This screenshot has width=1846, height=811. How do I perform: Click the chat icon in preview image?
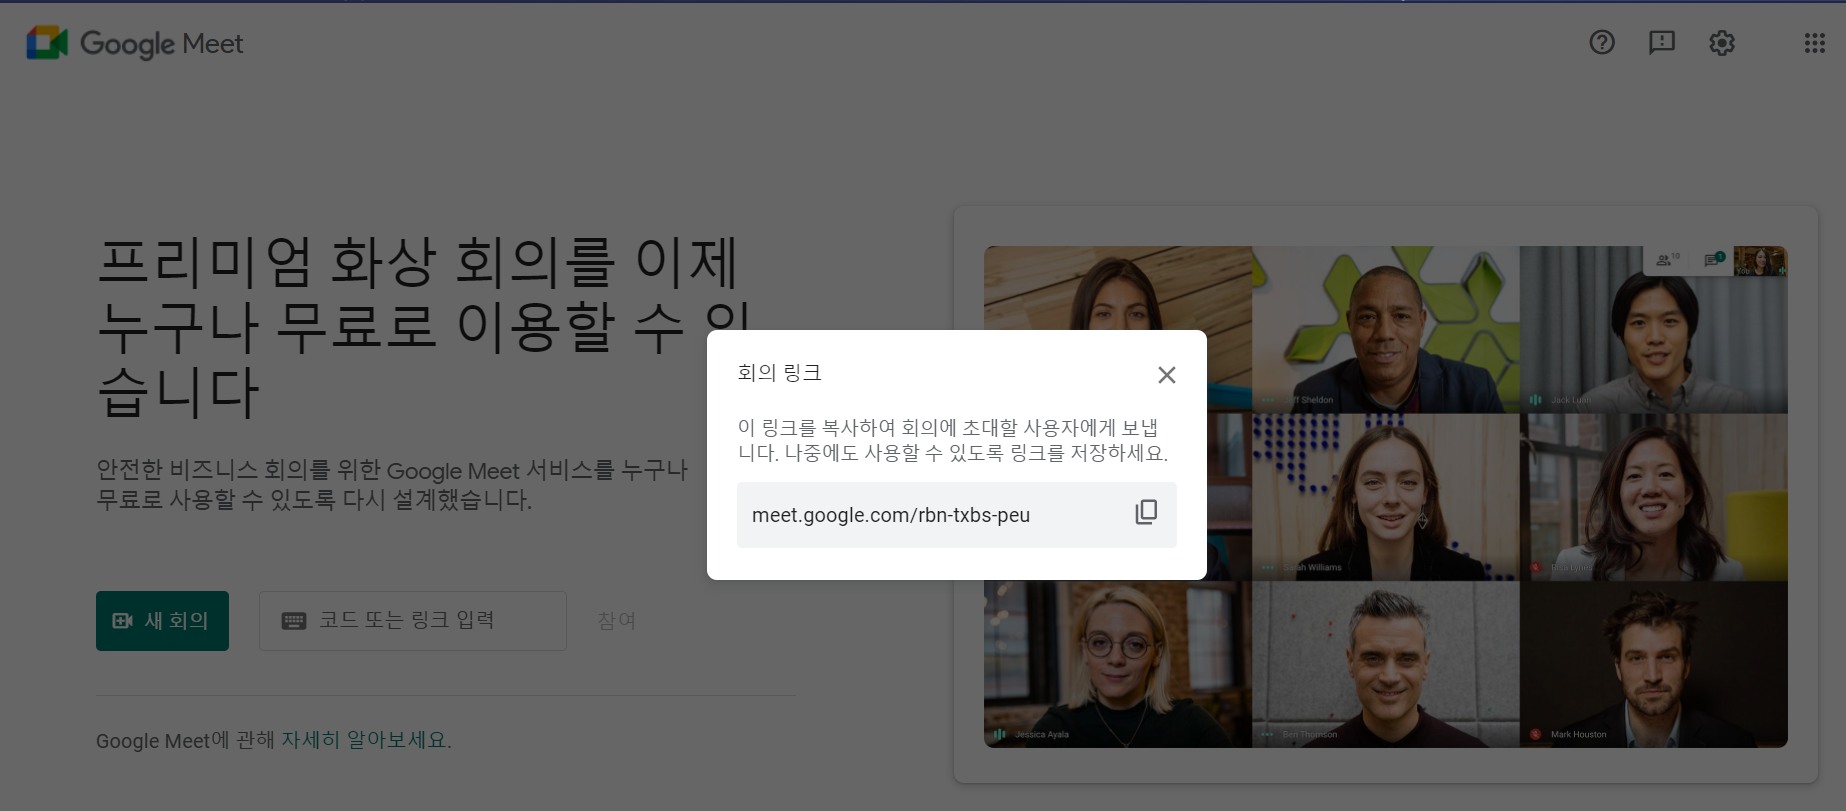1714,260
